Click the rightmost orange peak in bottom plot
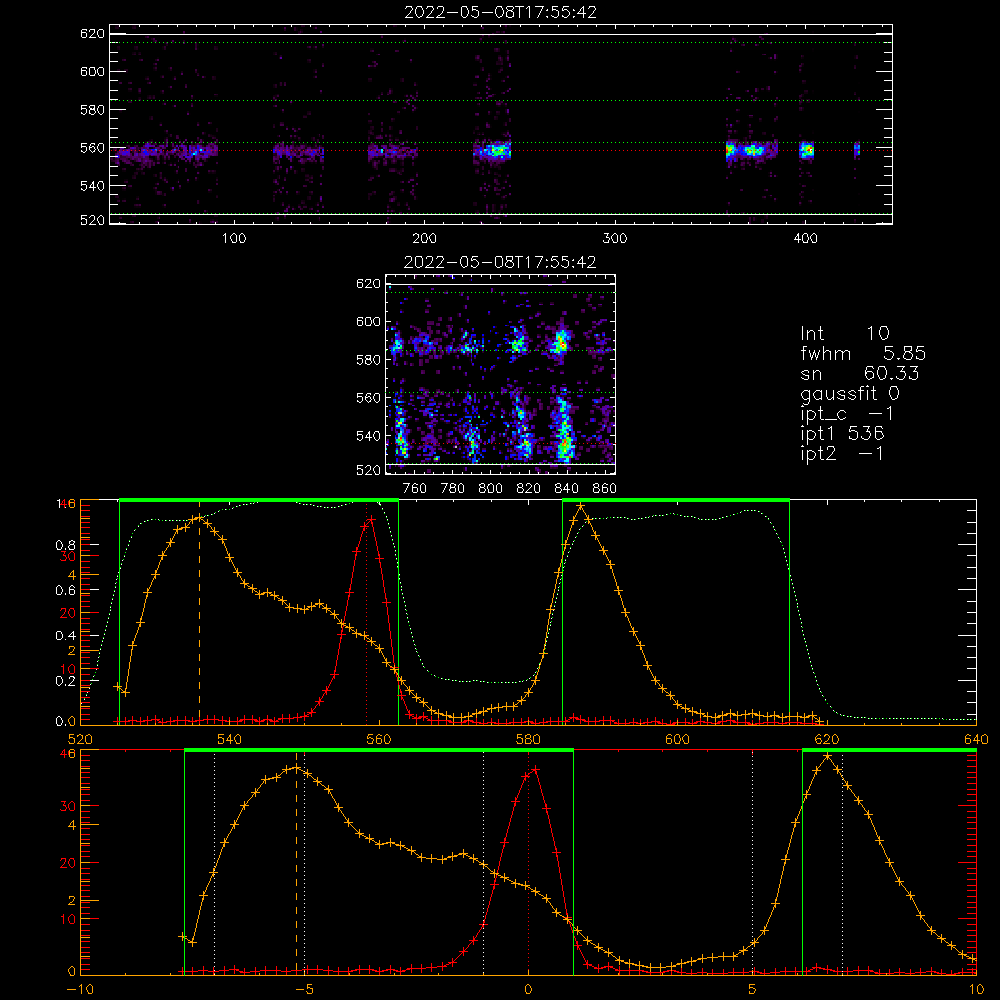This screenshot has height=1000, width=1000. [827, 756]
